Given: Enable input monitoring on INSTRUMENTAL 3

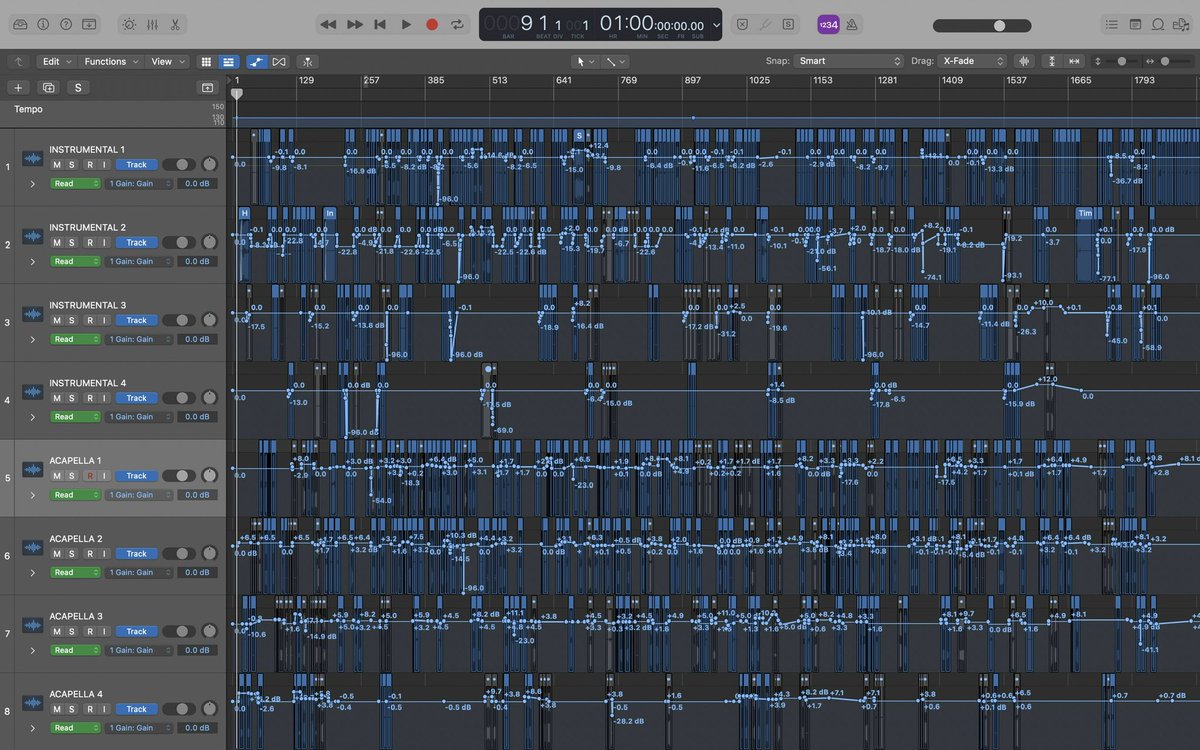Looking at the screenshot, I should click(x=104, y=320).
